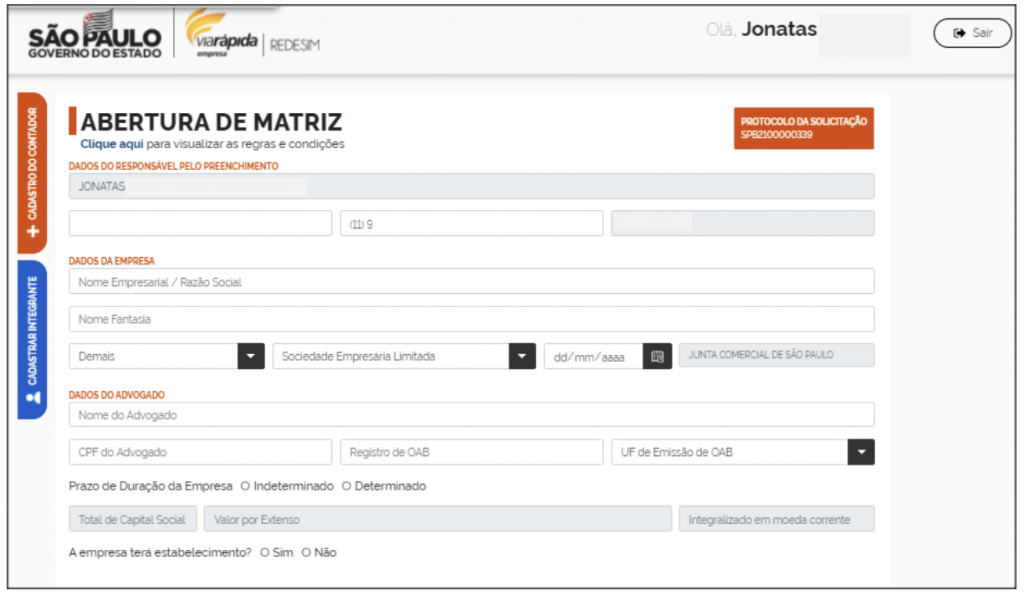Image resolution: width=1024 pixels, height=596 pixels.
Task: Click the Protocolo da Solicitação orange badge
Action: pyautogui.click(x=804, y=128)
